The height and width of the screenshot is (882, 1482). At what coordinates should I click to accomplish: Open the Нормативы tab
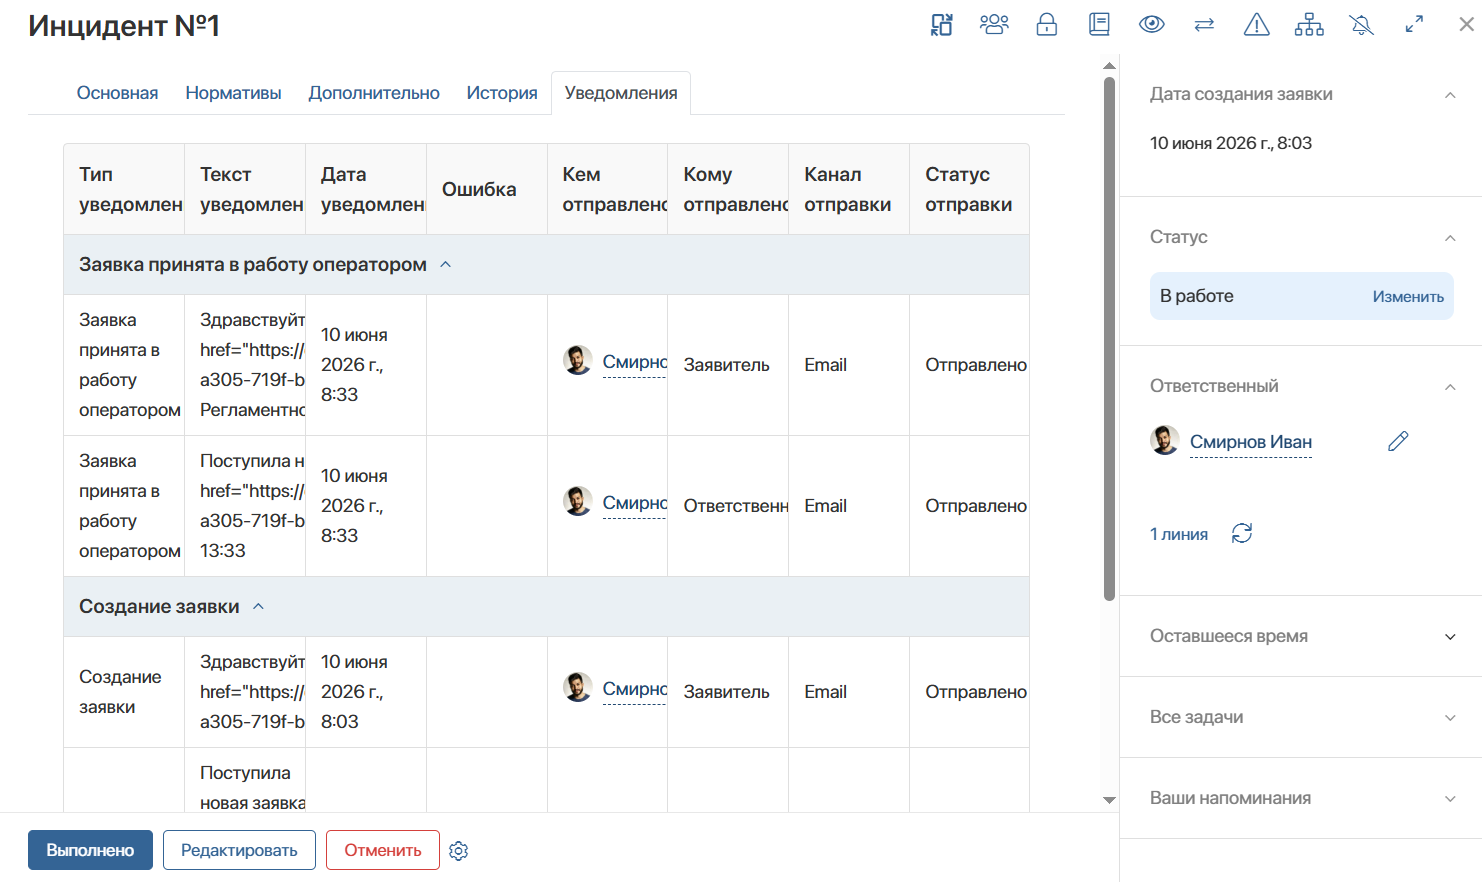(x=233, y=93)
